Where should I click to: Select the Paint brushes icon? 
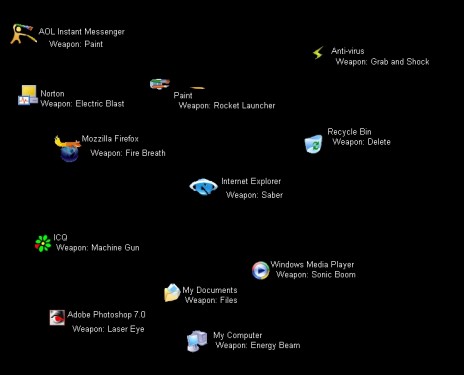(160, 84)
